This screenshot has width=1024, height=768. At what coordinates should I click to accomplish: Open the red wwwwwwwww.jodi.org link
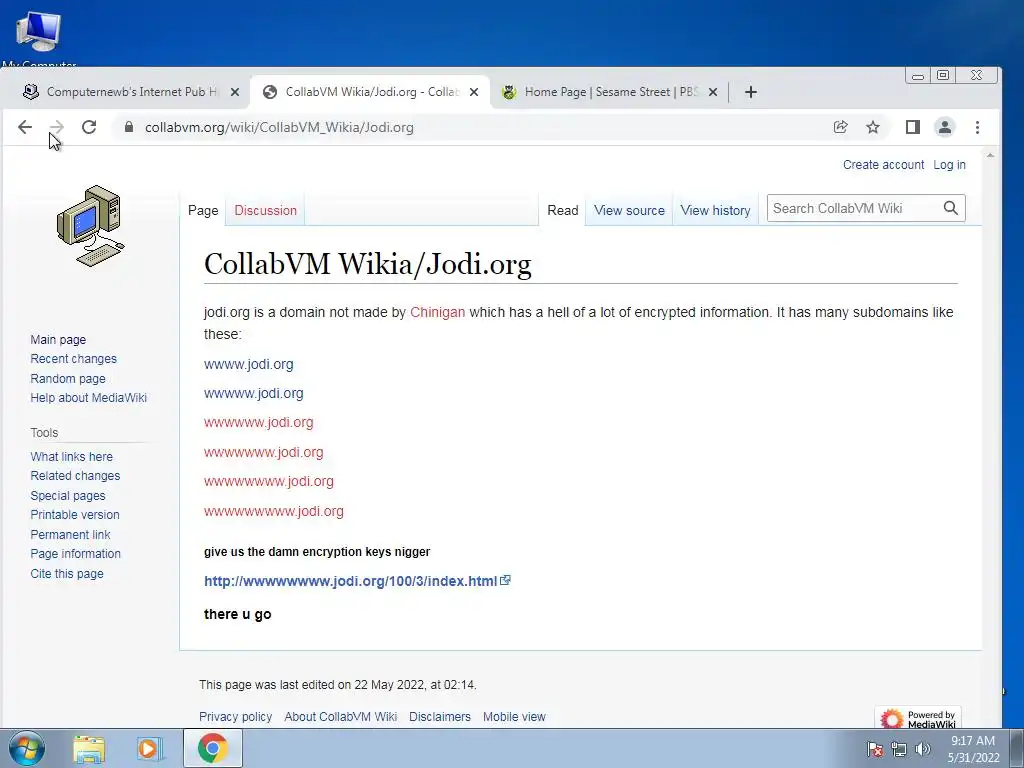pyautogui.click(x=274, y=511)
